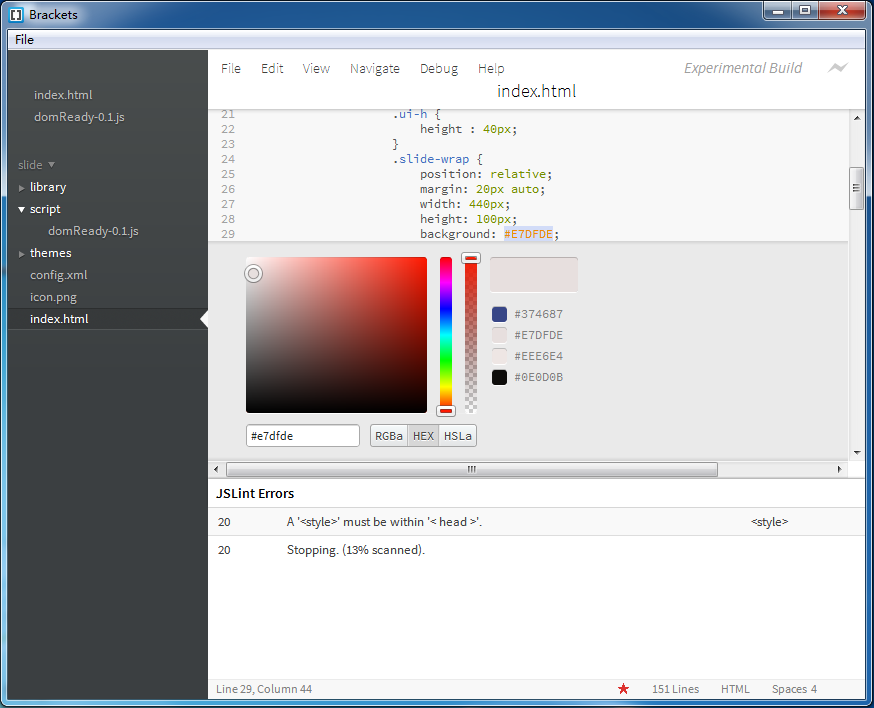Click the Live Preview lightning bolt icon
The width and height of the screenshot is (874, 708).
[x=837, y=68]
